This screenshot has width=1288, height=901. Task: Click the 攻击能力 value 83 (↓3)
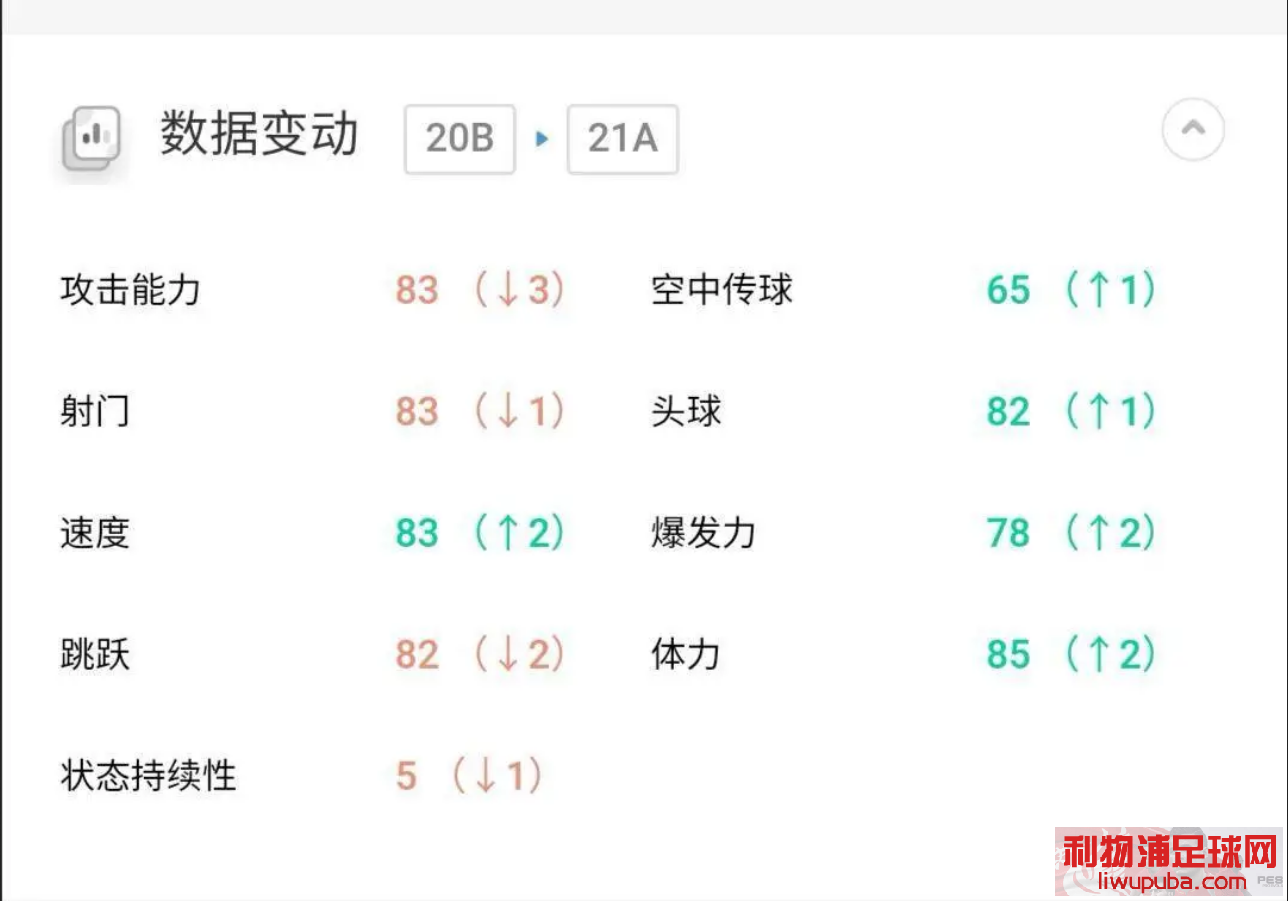(481, 290)
